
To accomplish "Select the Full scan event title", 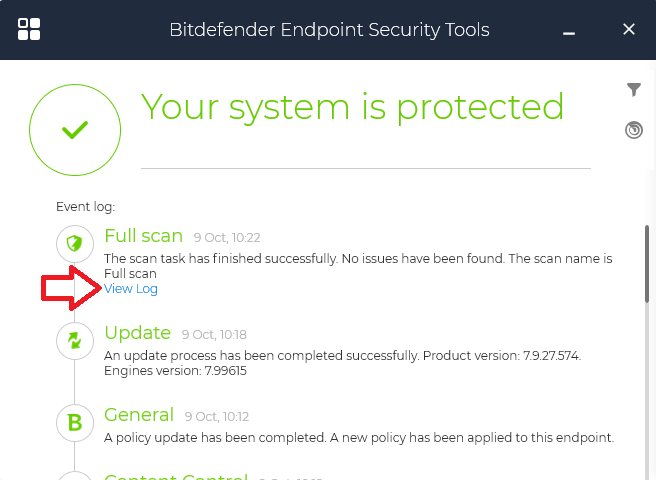I will tap(143, 236).
